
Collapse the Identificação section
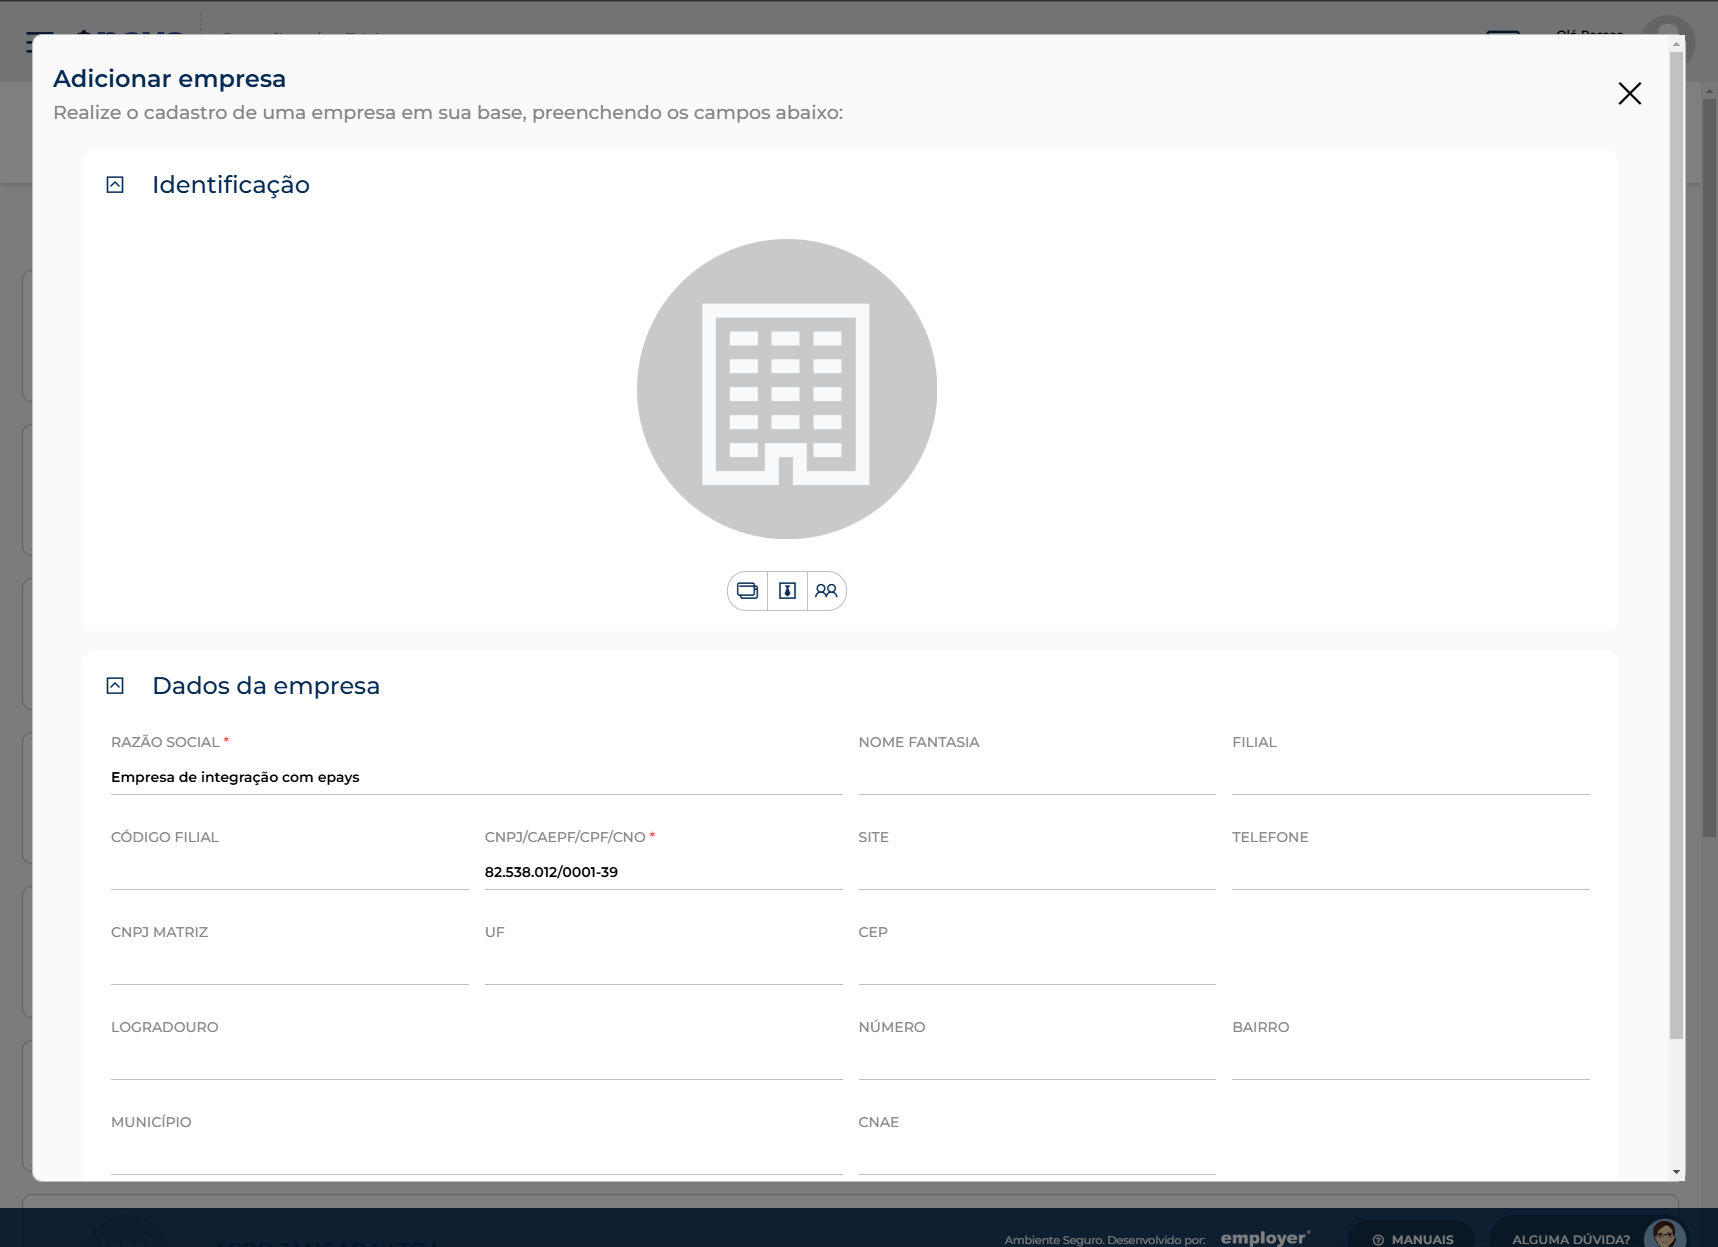pyautogui.click(x=115, y=185)
